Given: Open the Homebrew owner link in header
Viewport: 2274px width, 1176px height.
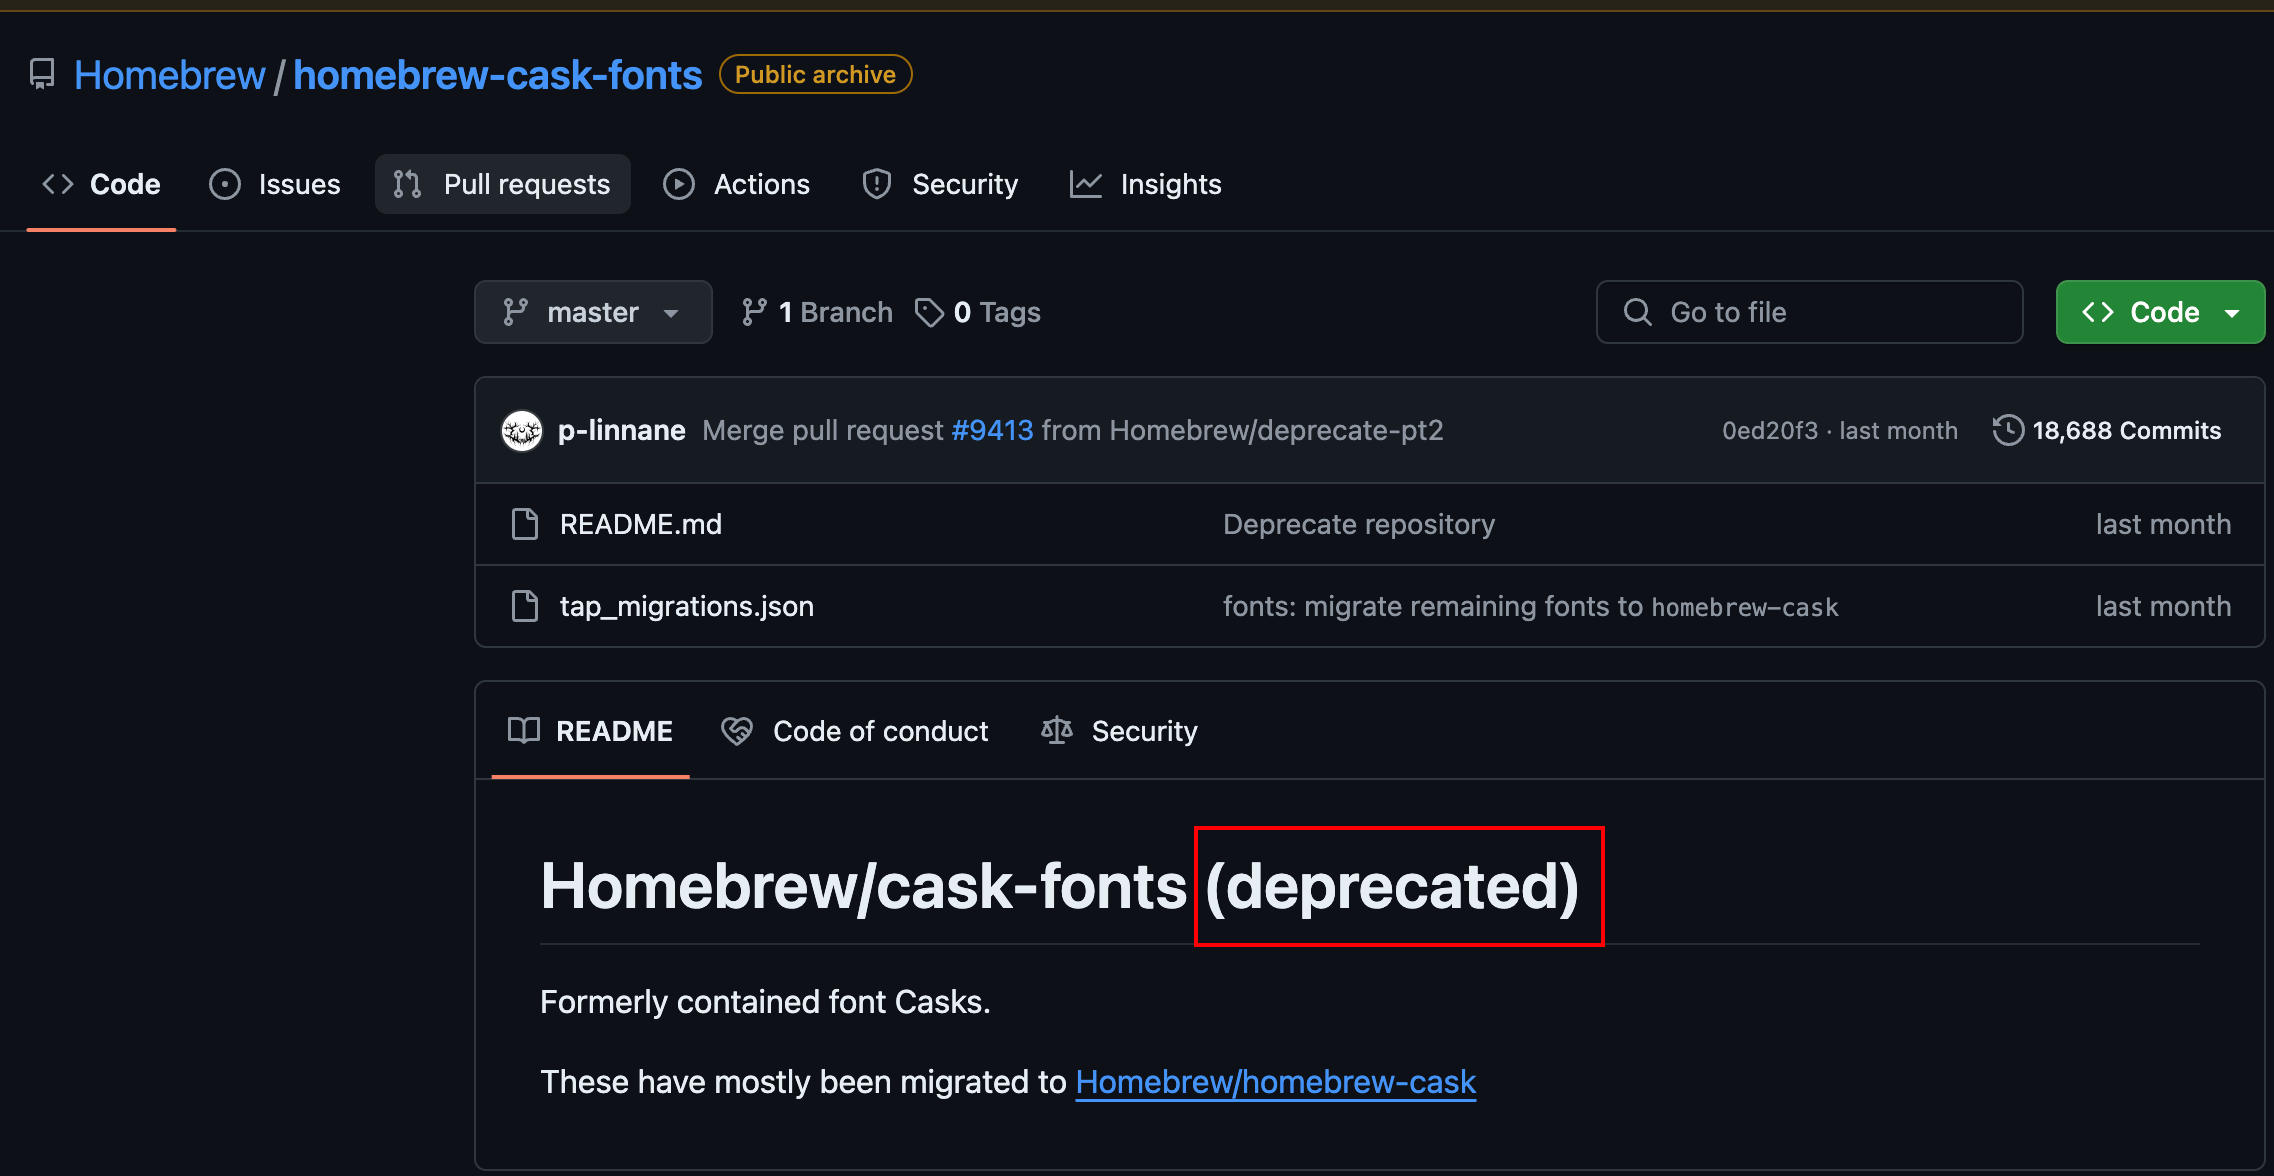Looking at the screenshot, I should [x=169, y=75].
